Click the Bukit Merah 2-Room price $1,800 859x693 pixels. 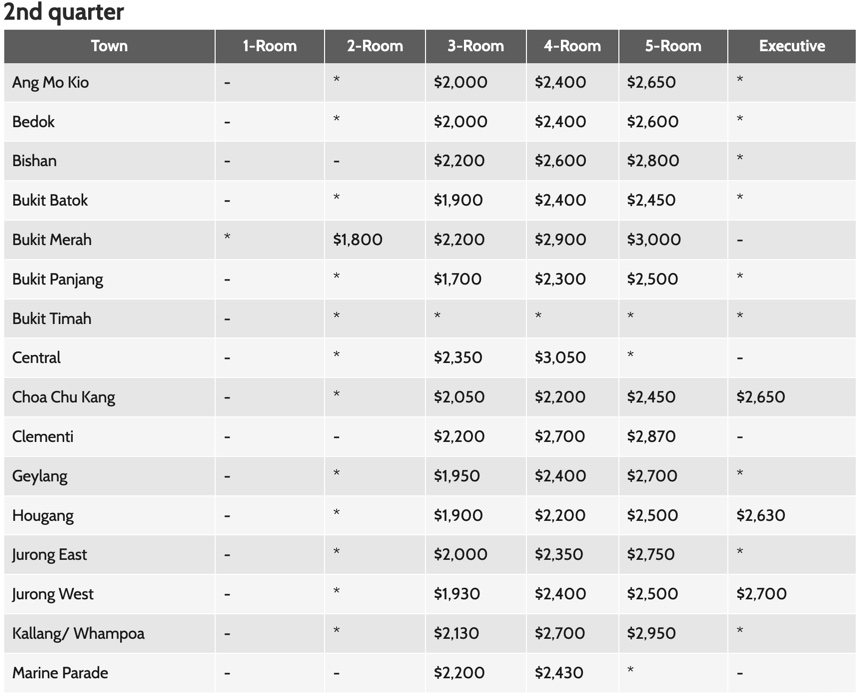tap(358, 239)
